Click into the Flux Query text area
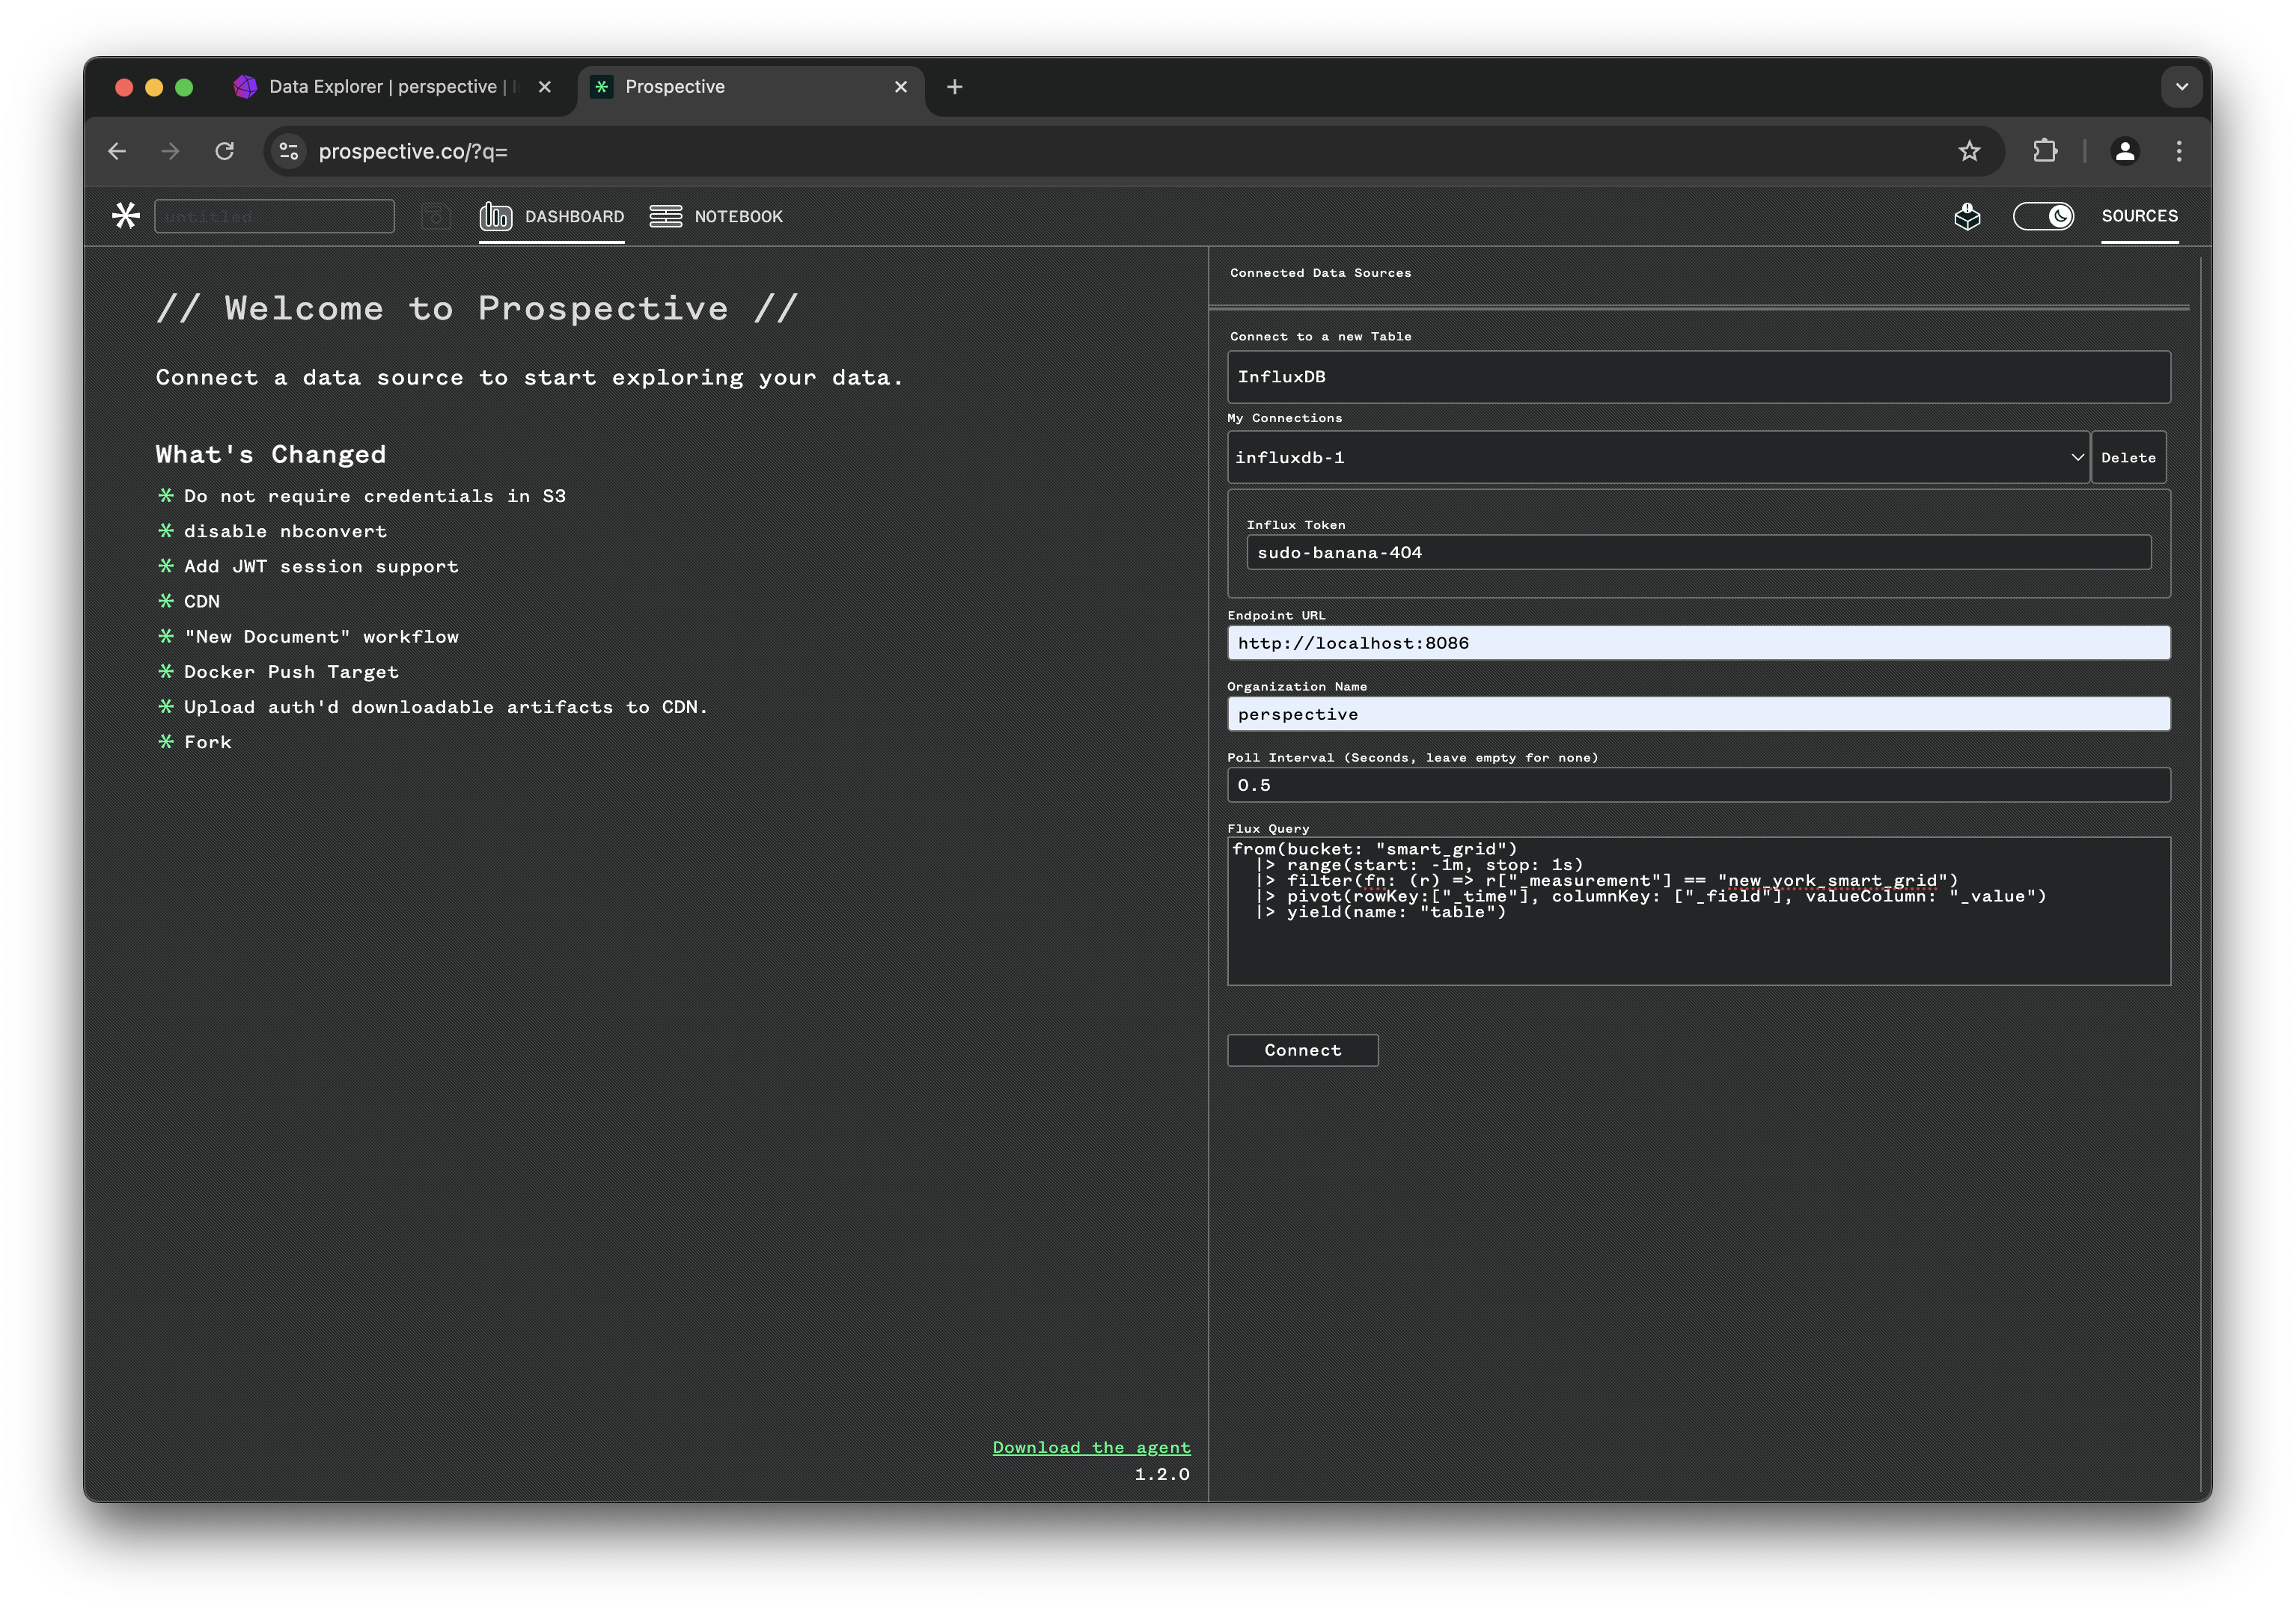This screenshot has height=1613, width=2296. click(x=1698, y=911)
